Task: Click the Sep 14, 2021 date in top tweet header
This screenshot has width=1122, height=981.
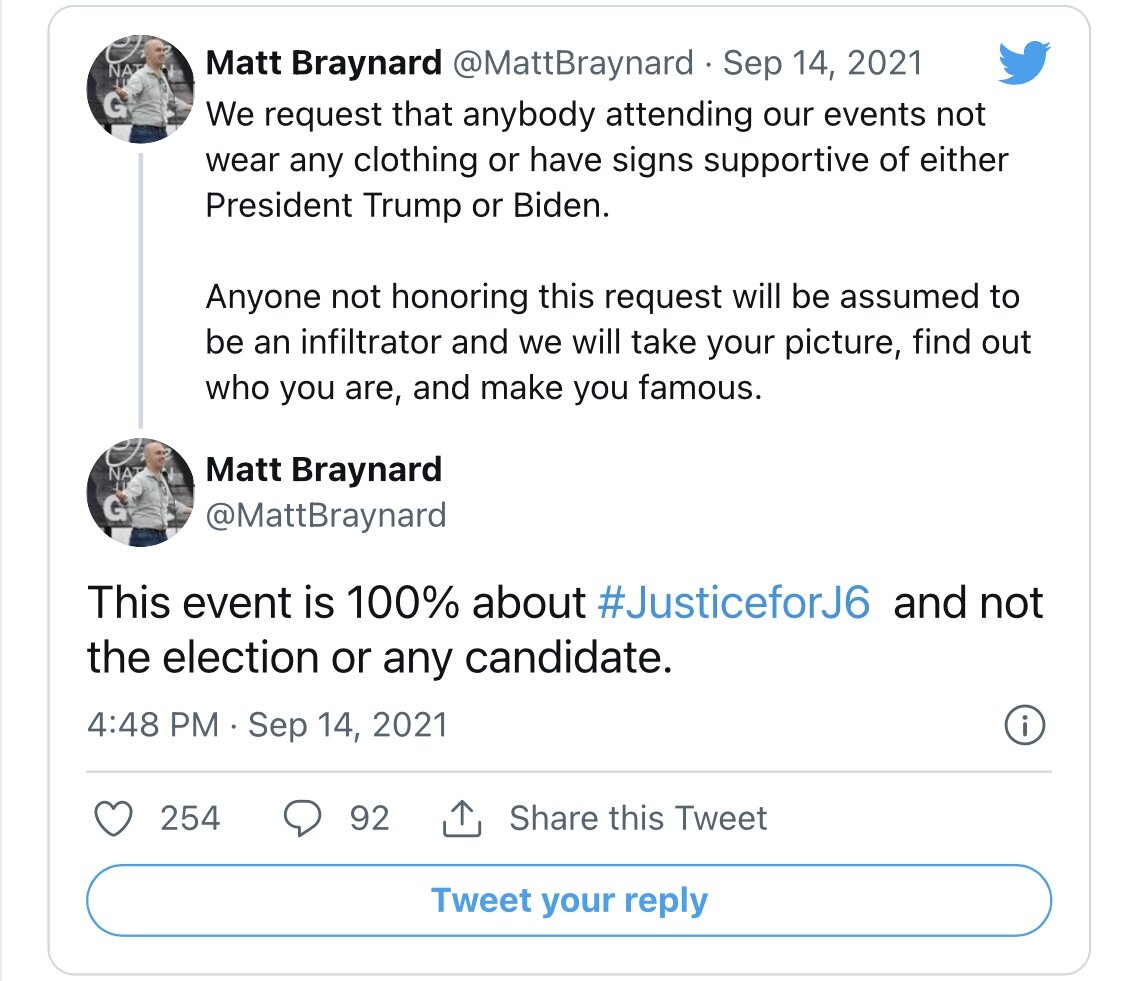Action: pyautogui.click(x=822, y=64)
